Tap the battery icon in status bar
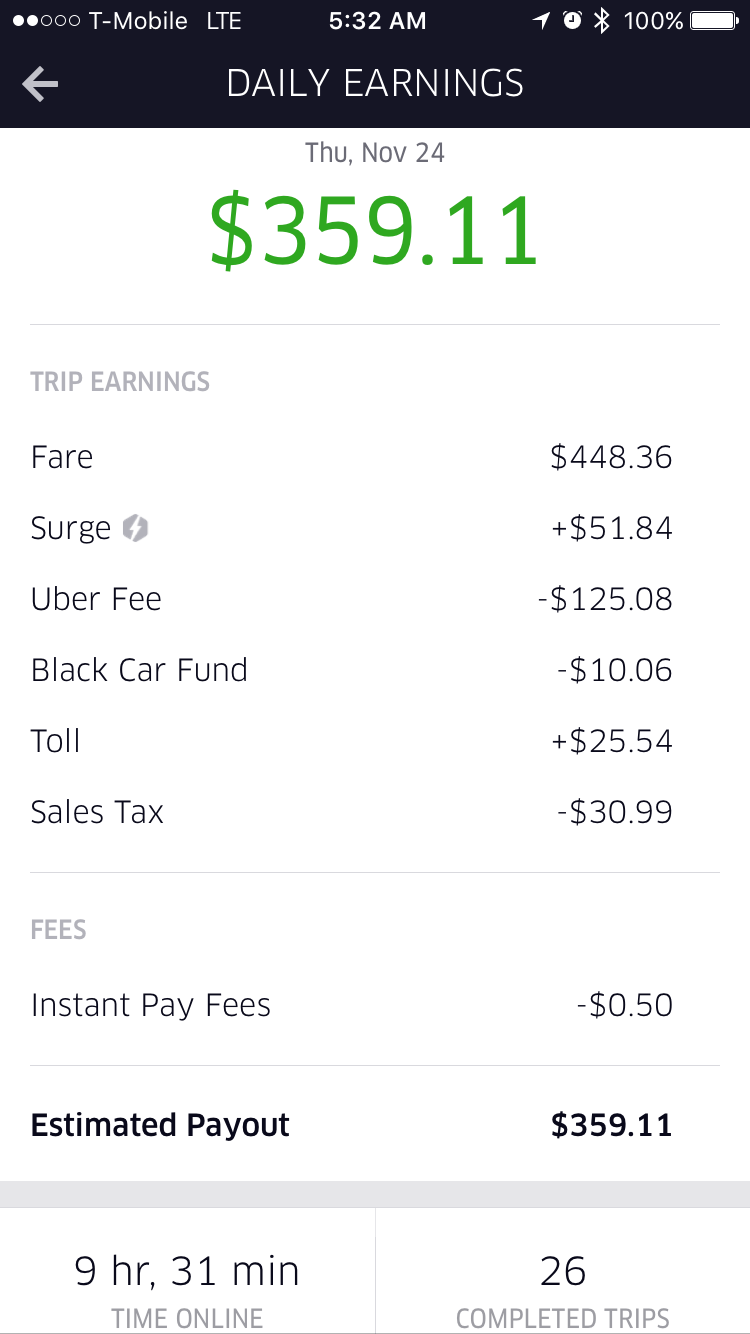Viewport: 750px width, 1334px height. (x=713, y=21)
